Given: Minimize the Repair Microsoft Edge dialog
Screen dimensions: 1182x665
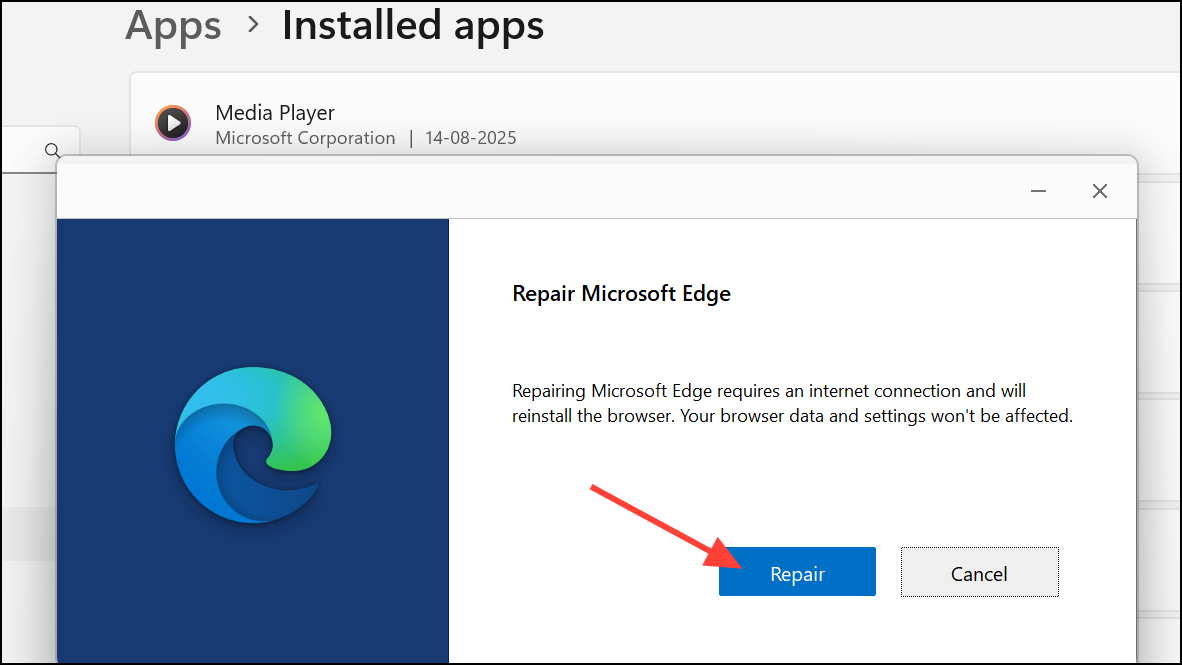Looking at the screenshot, I should (x=1040, y=191).
